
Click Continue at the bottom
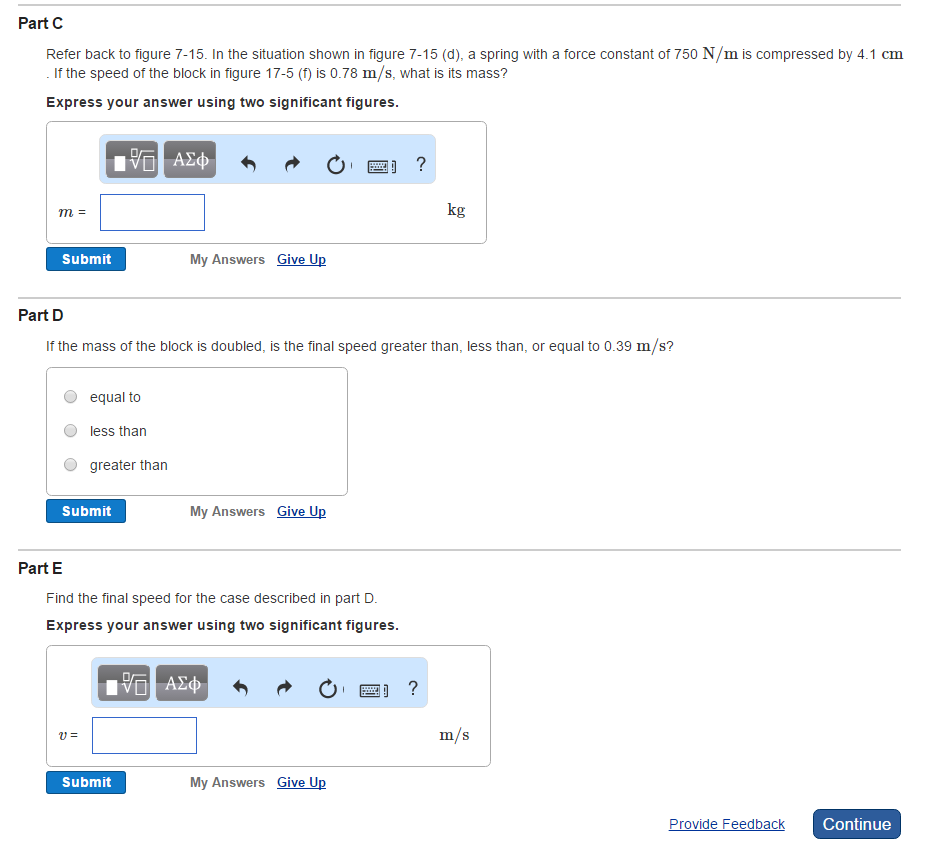click(856, 823)
